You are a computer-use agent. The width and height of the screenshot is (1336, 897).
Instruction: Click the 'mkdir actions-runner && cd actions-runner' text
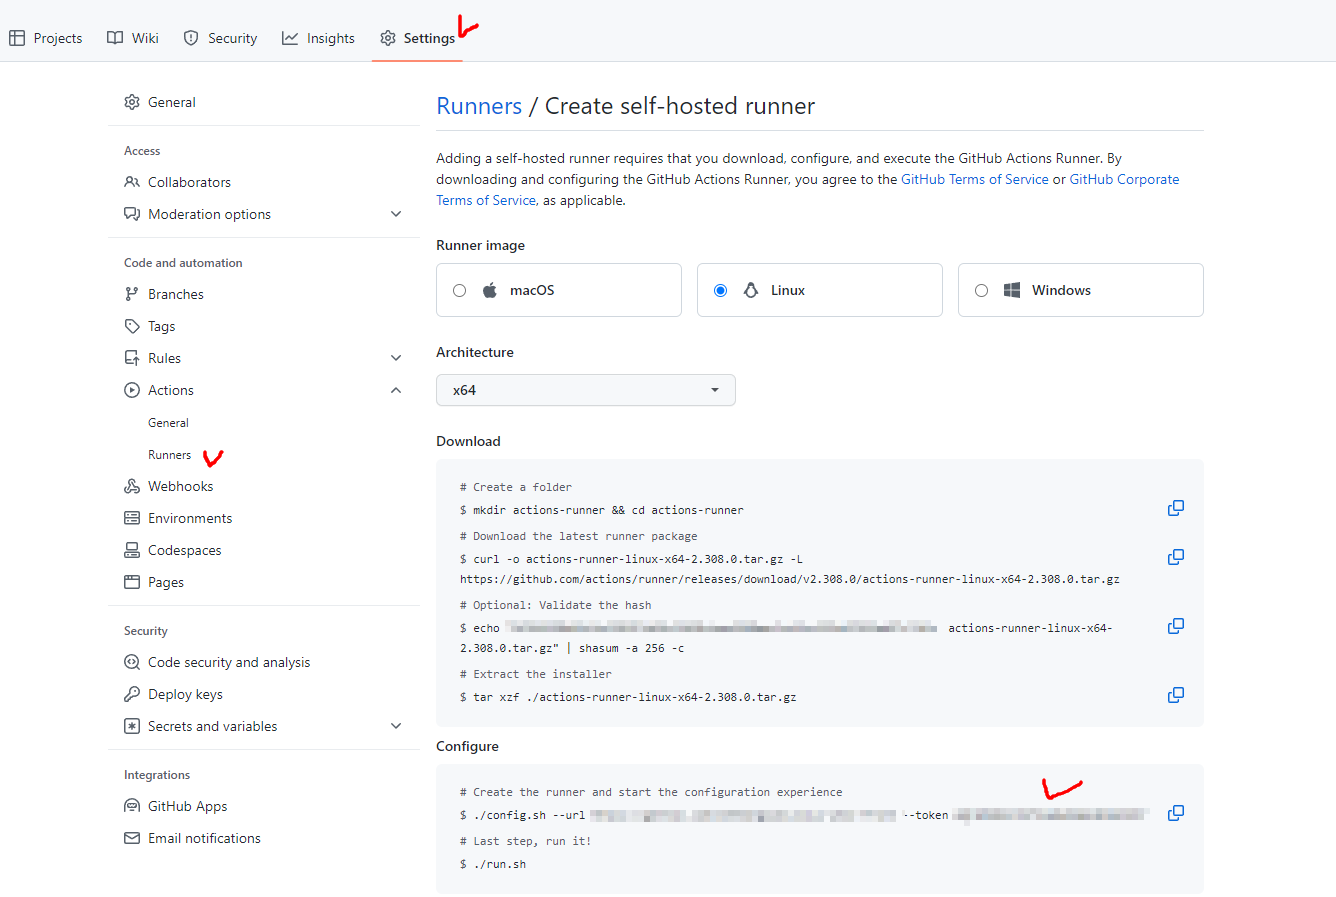(608, 510)
